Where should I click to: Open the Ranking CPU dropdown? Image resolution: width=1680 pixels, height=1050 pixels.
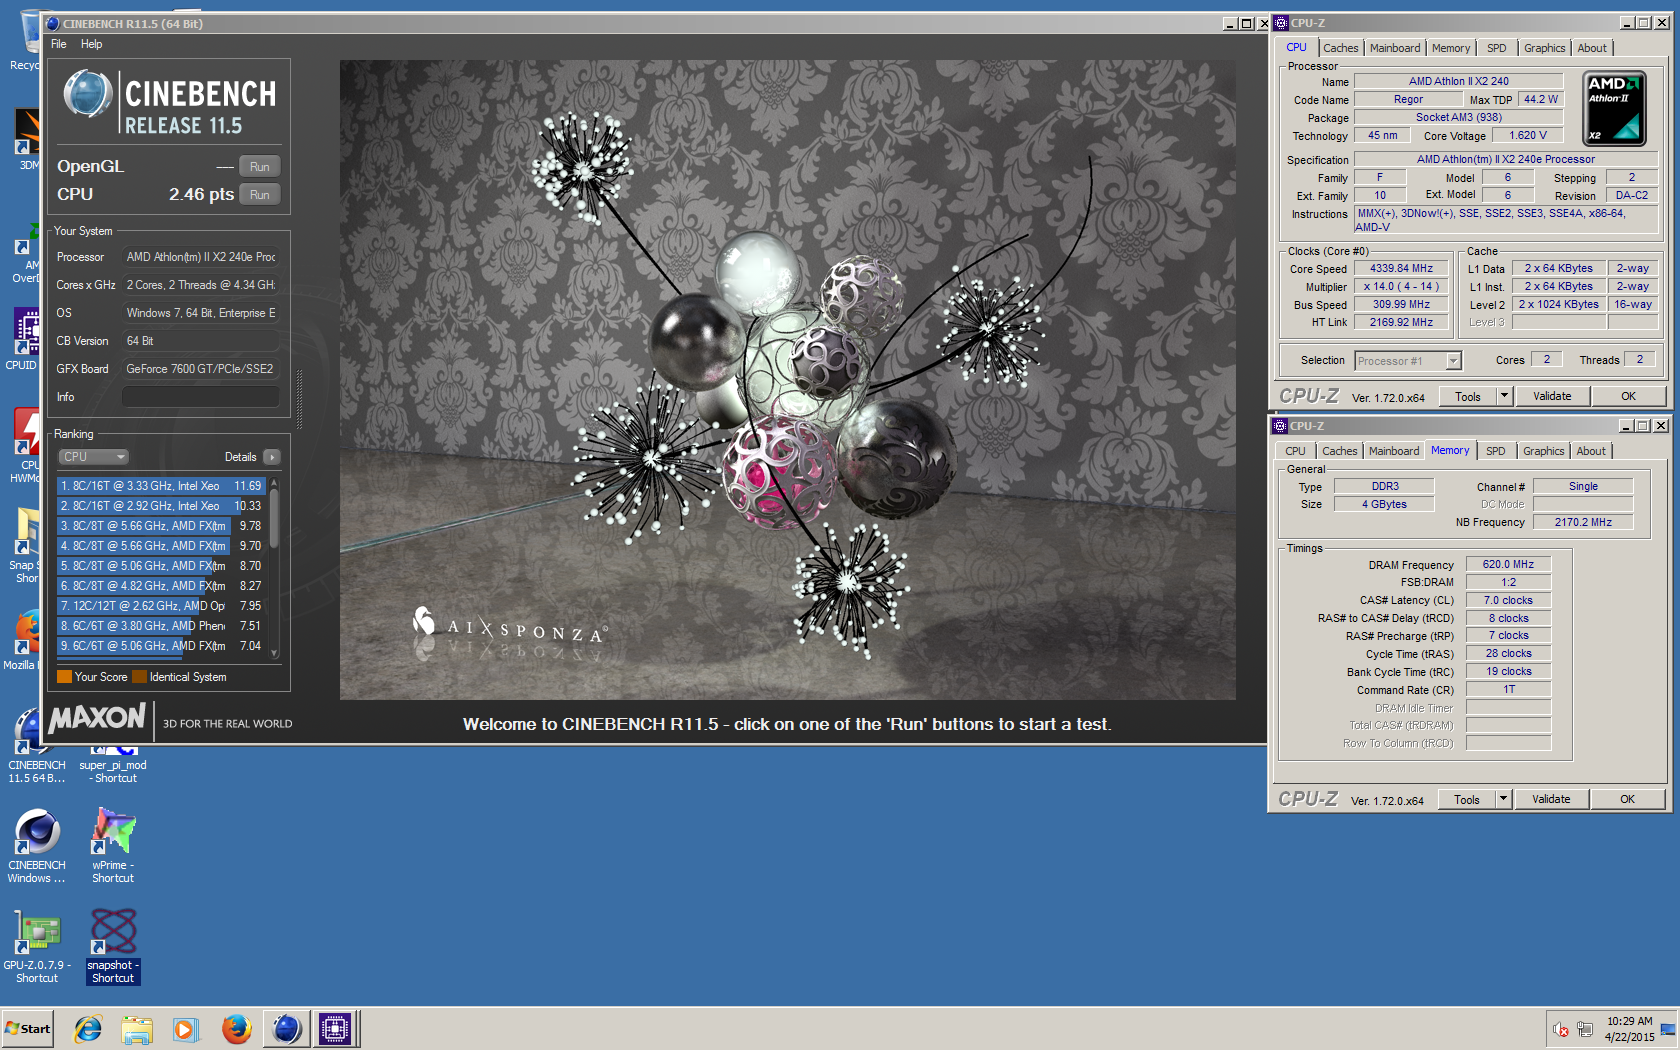[x=94, y=457]
